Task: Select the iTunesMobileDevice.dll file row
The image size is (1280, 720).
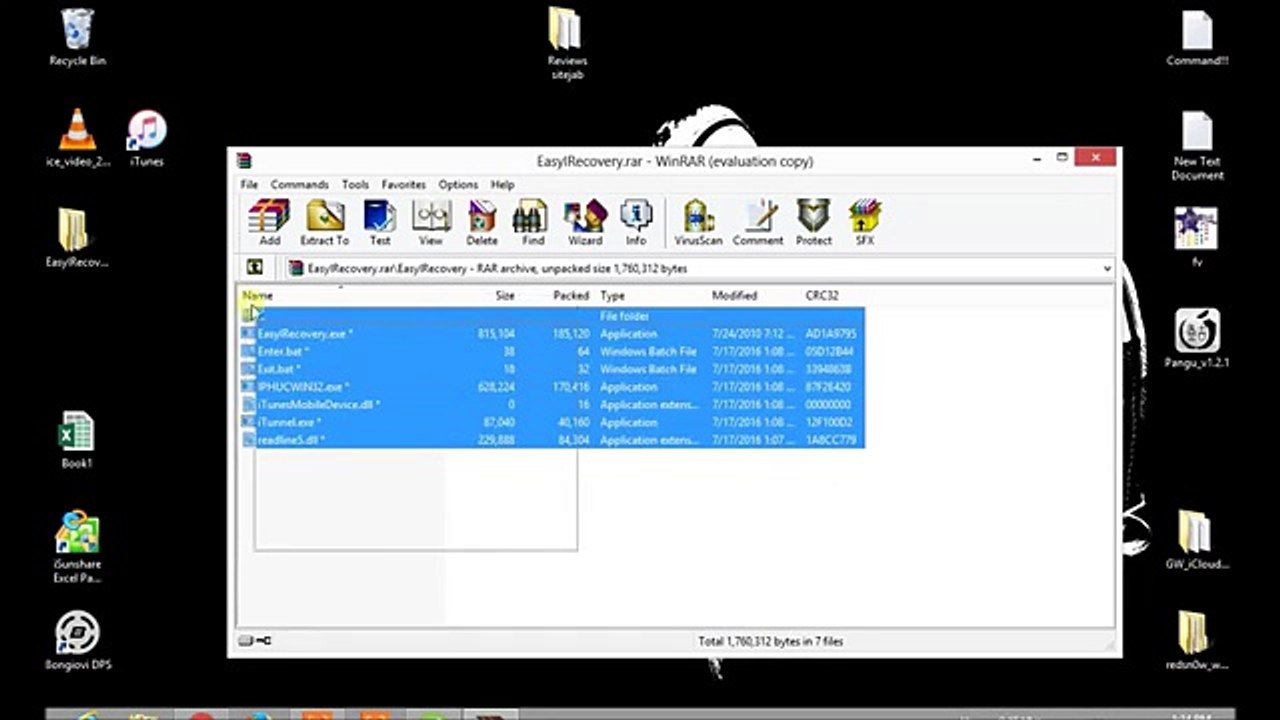Action: point(552,405)
